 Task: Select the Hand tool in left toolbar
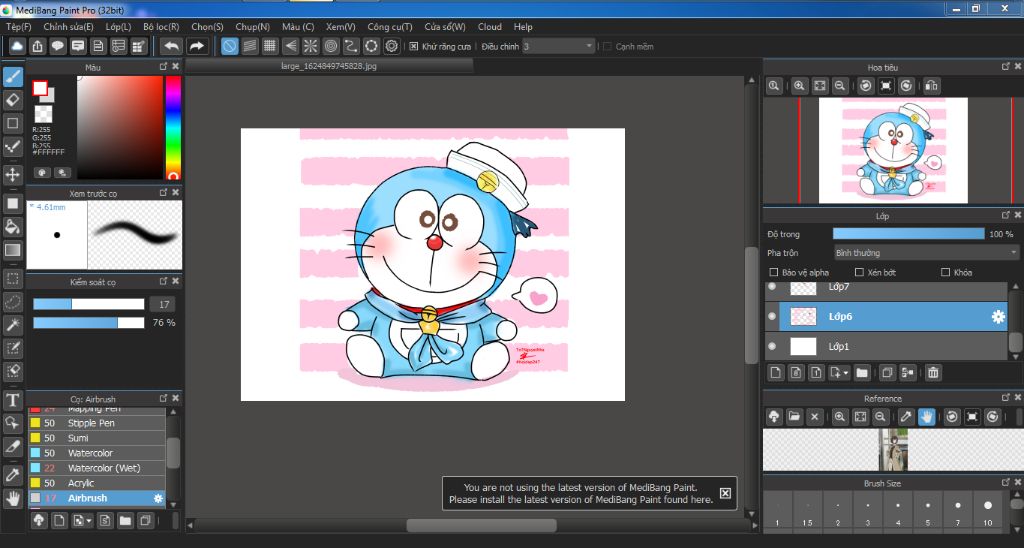pyautogui.click(x=12, y=499)
